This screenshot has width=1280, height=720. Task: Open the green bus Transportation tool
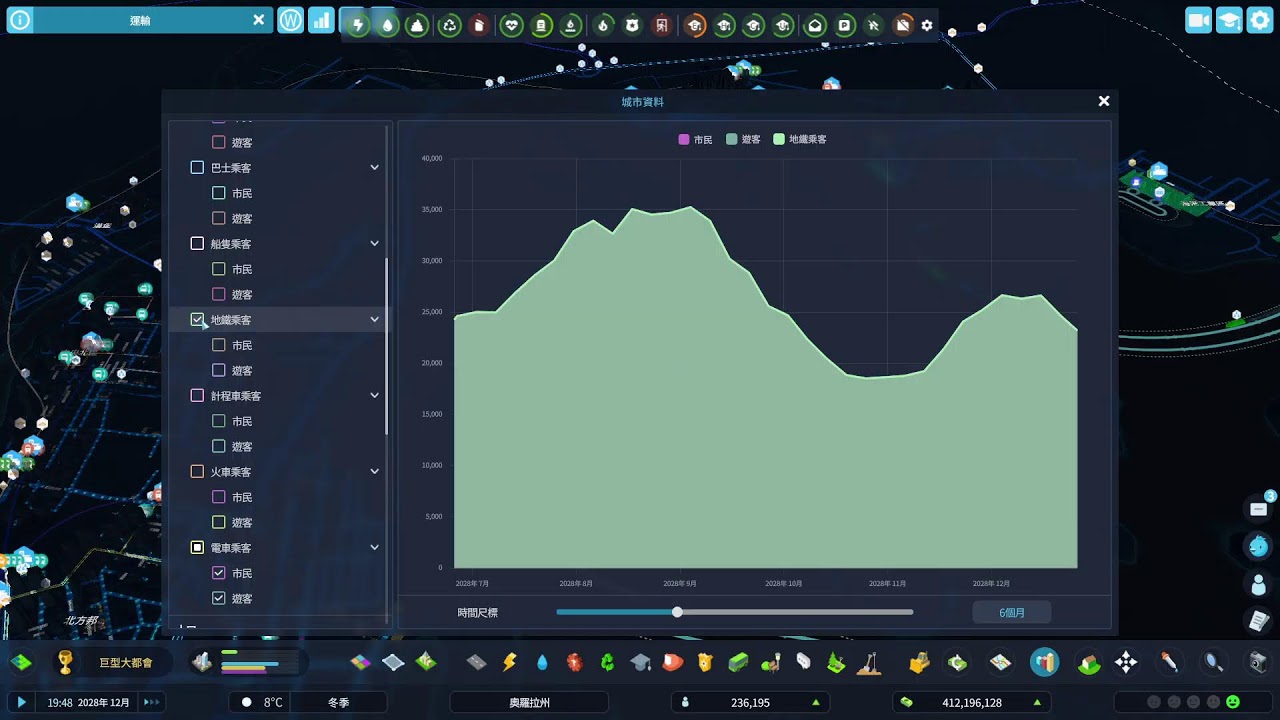pyautogui.click(x=738, y=662)
